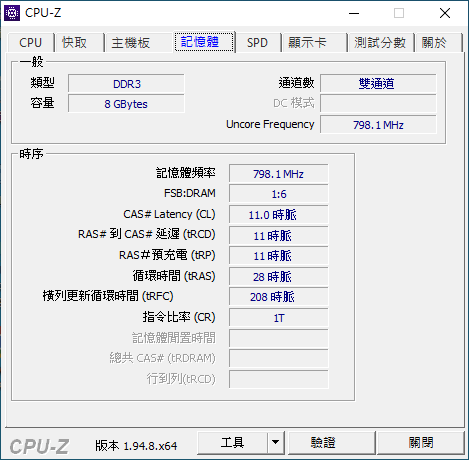This screenshot has width=469, height=460.
Task: Click the 橫列更新循環時間 (tRFC) label
Action: coord(108,296)
